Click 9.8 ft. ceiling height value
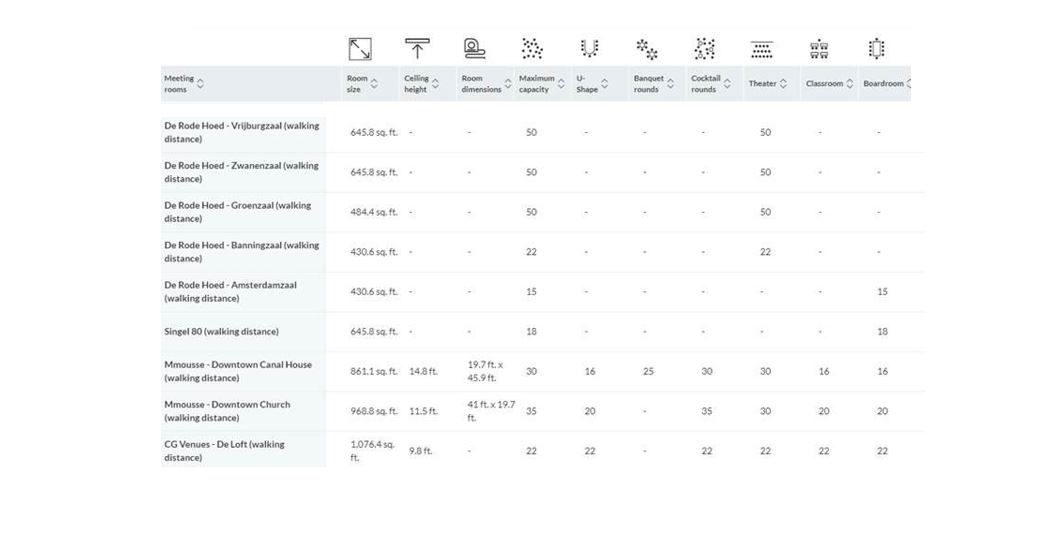The width and height of the screenshot is (1059, 553). (421, 451)
